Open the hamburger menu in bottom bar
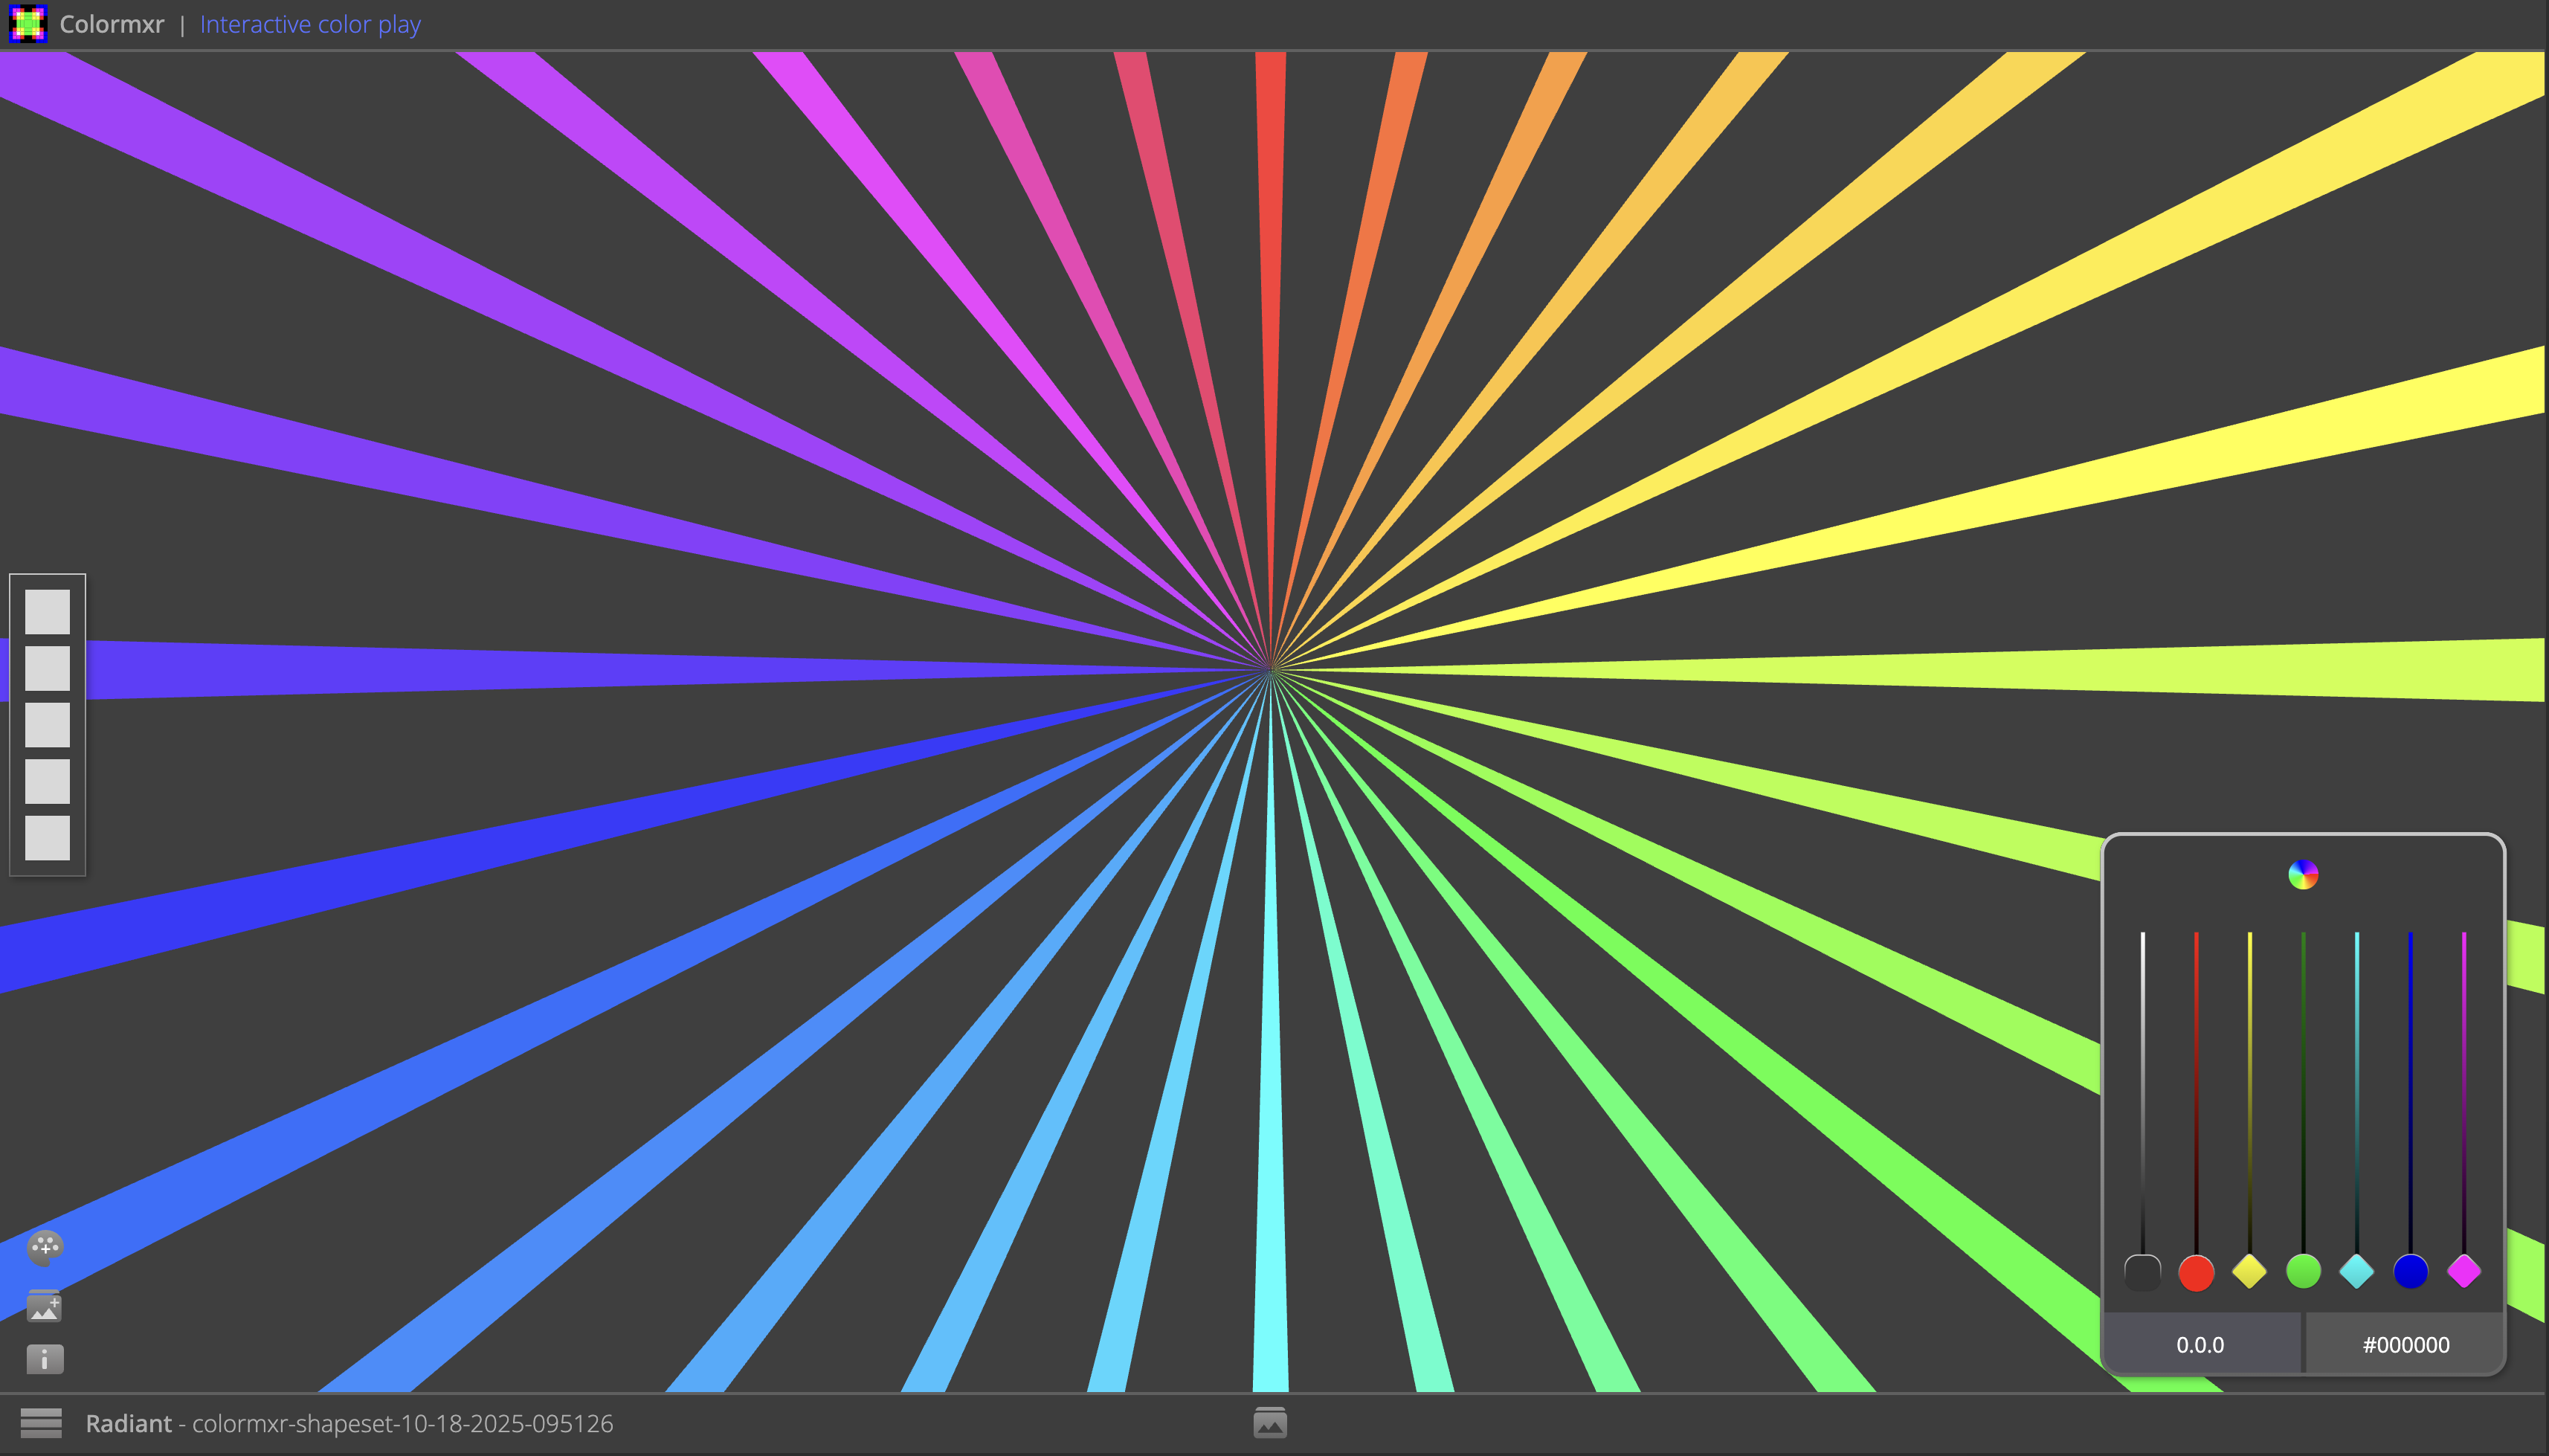Viewport: 2549px width, 1456px height. point(41,1423)
